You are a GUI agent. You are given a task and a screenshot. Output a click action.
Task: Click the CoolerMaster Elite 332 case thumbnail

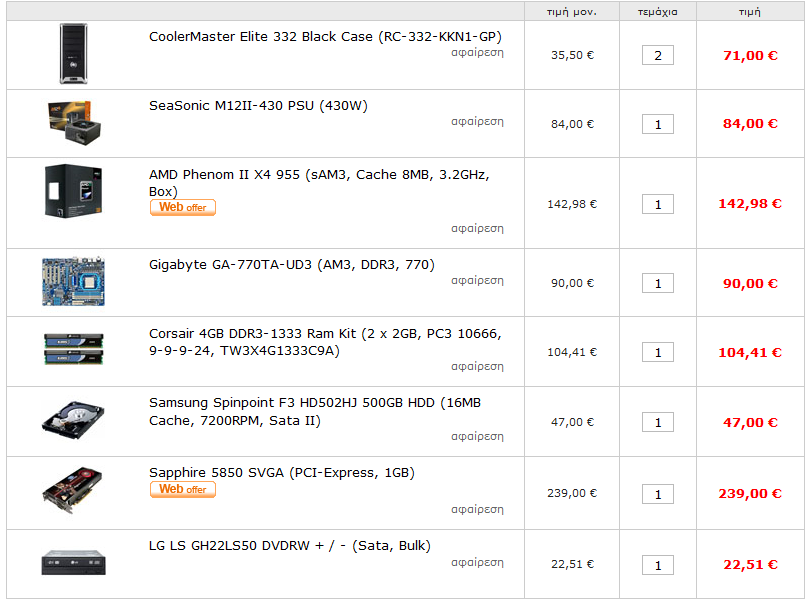[x=74, y=53]
